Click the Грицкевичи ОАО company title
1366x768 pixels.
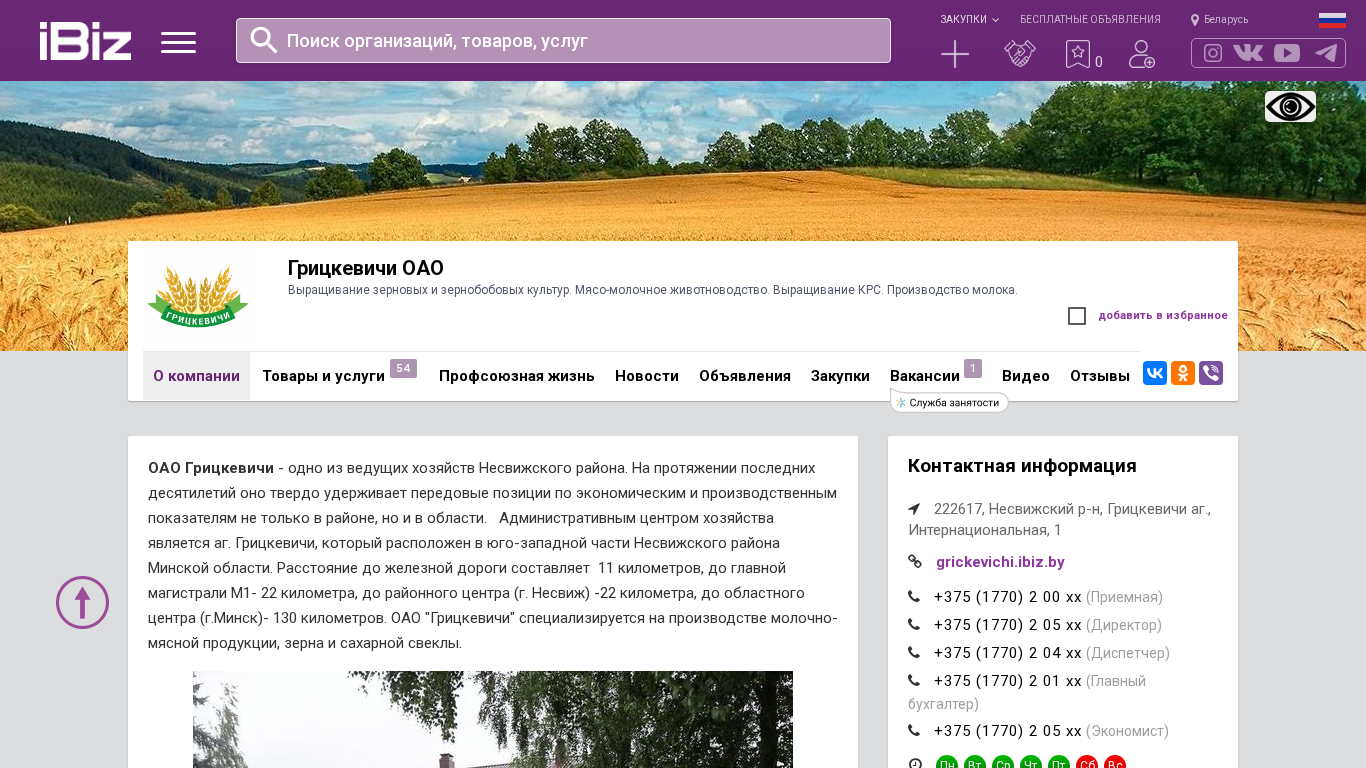pyautogui.click(x=366, y=268)
